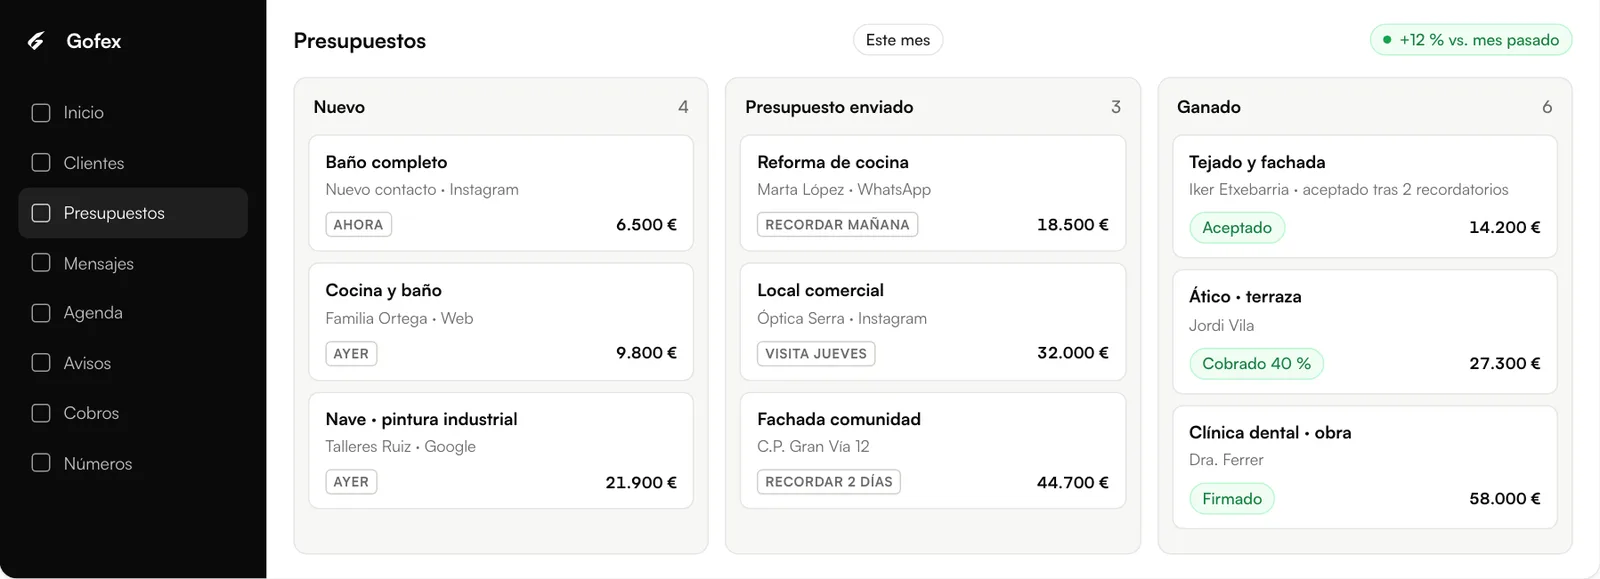Click C.P. Gran Vía 12 subtitle
Image resolution: width=1600 pixels, height=579 pixels.
(813, 447)
